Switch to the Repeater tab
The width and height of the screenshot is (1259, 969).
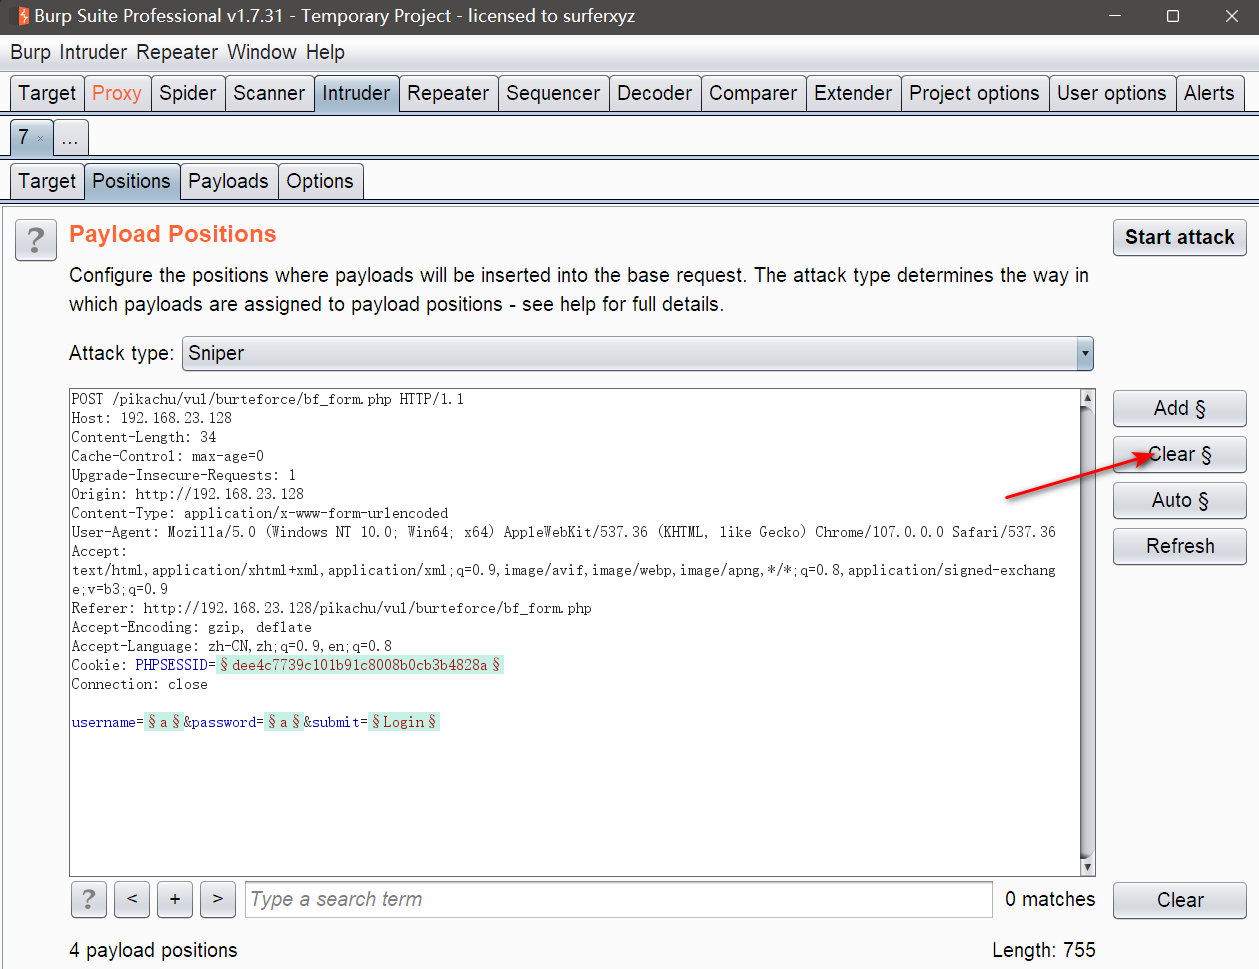[x=448, y=93]
